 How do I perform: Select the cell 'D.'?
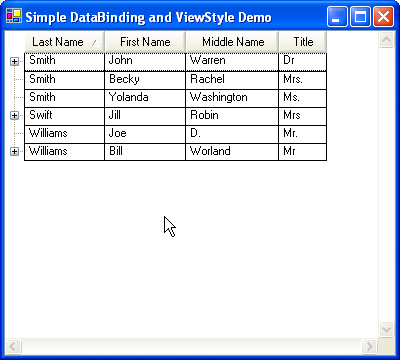point(232,134)
